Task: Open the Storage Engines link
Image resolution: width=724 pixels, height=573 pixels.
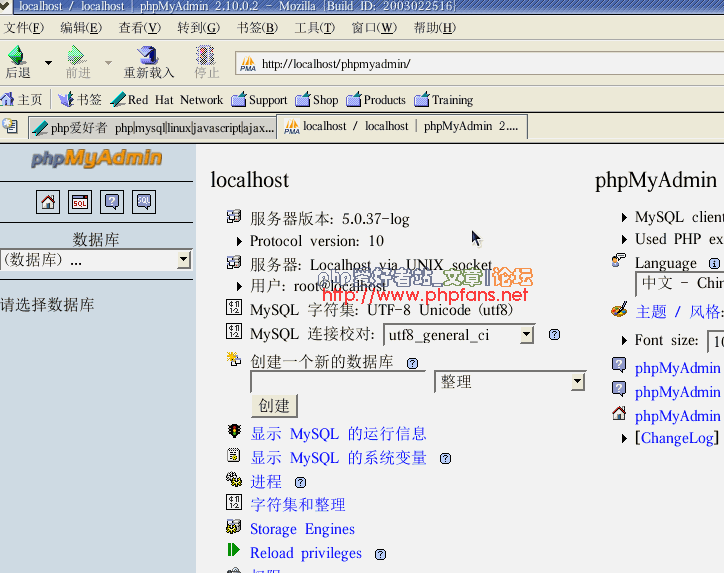Action: 302,529
